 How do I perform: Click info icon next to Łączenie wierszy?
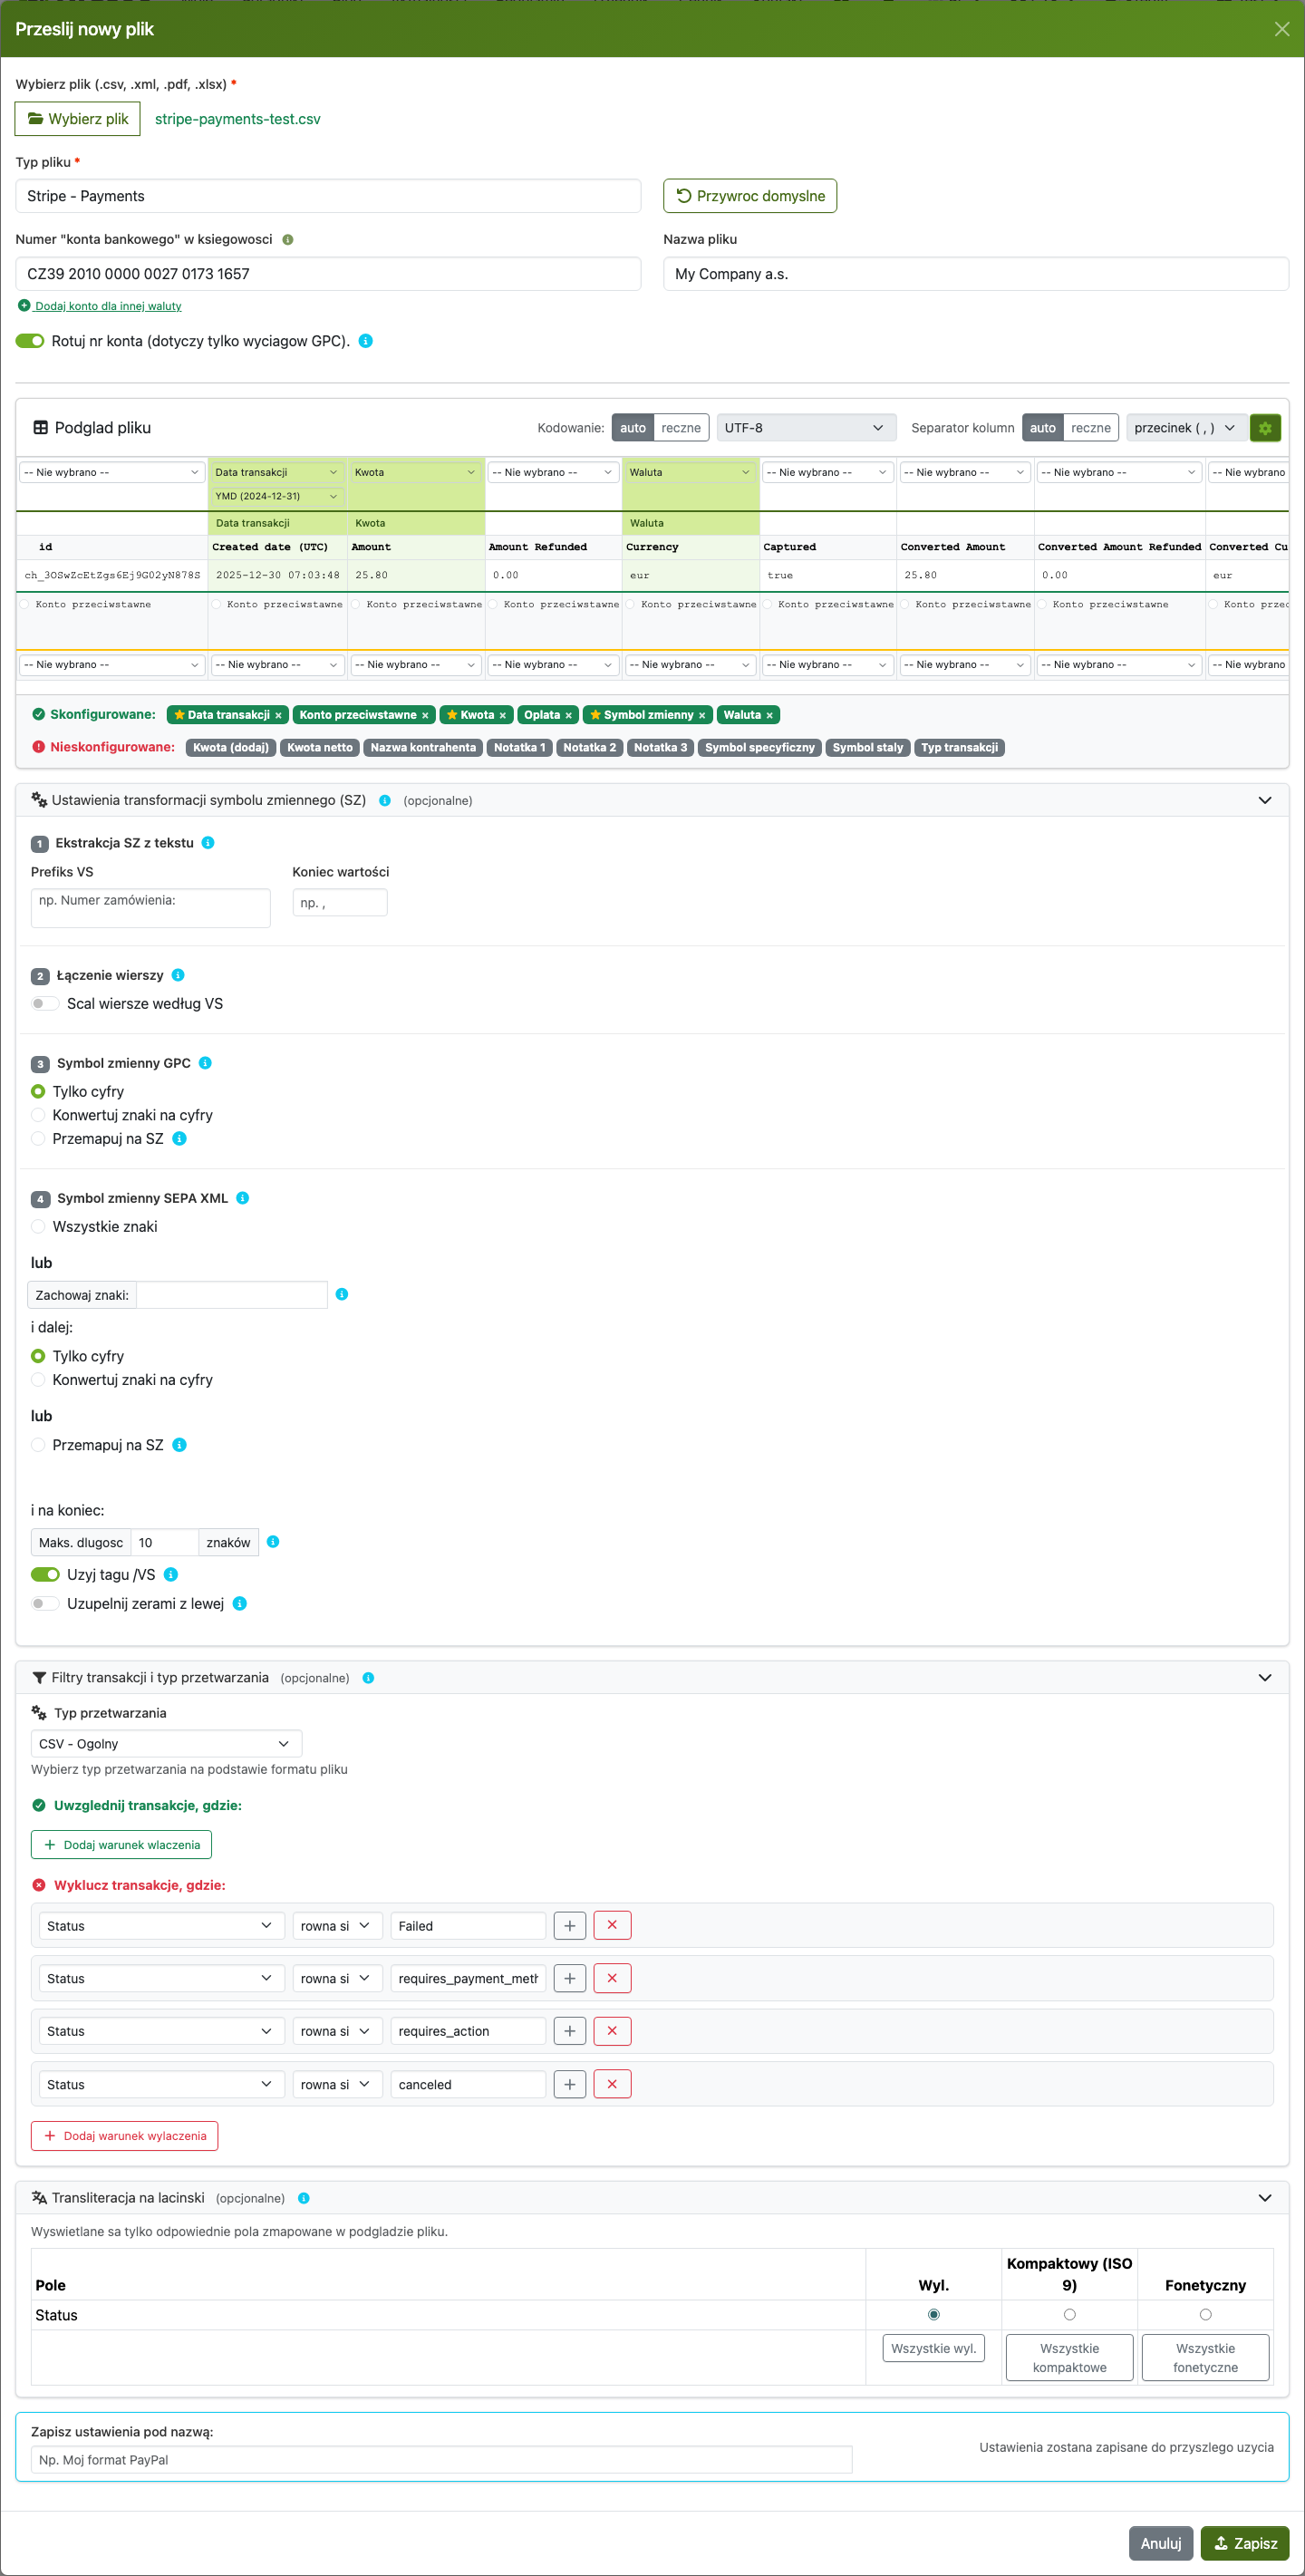(178, 975)
